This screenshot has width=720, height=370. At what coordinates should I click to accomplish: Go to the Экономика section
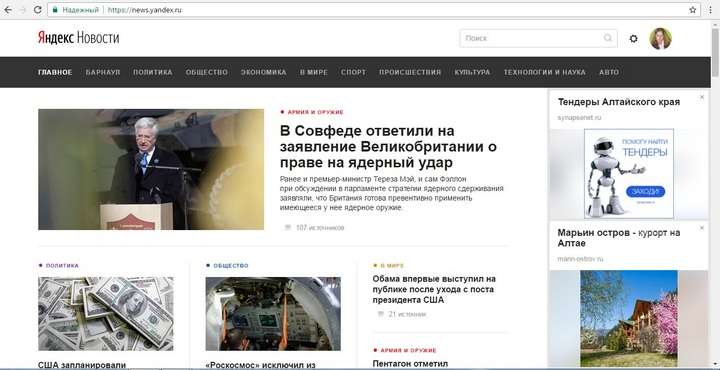point(264,73)
